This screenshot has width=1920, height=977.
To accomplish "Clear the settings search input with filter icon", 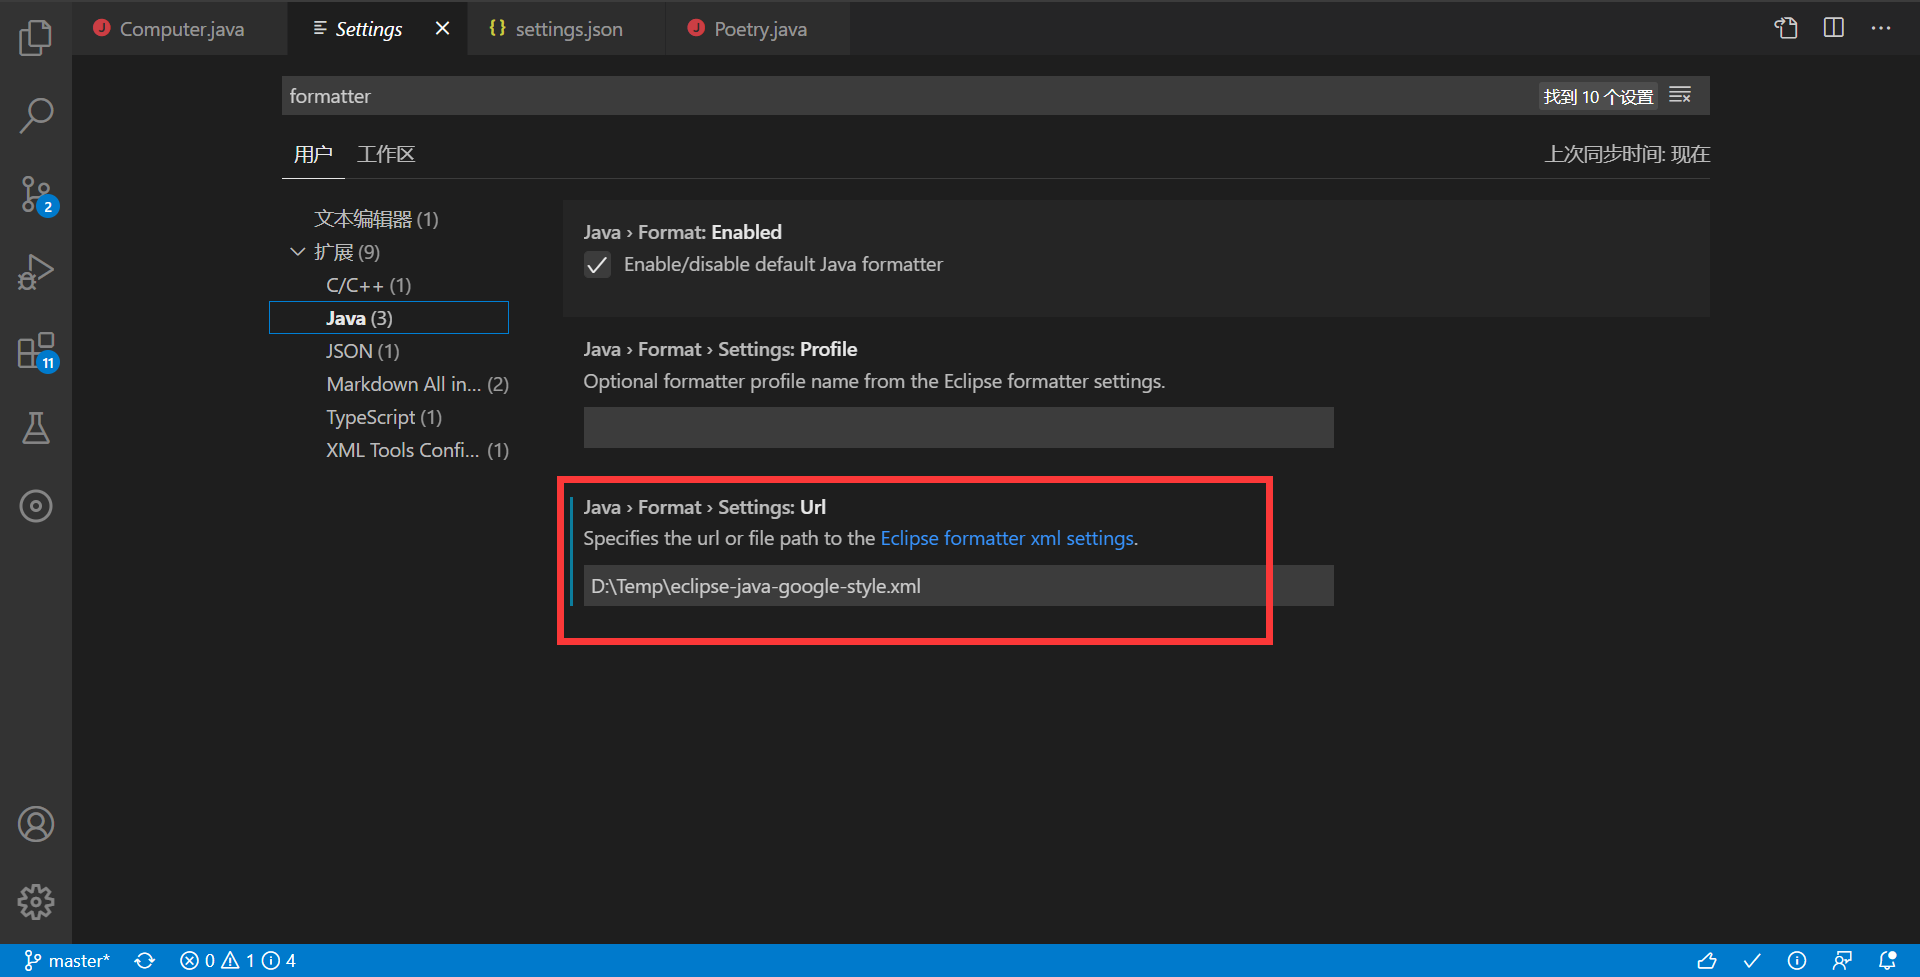I will [x=1681, y=96].
